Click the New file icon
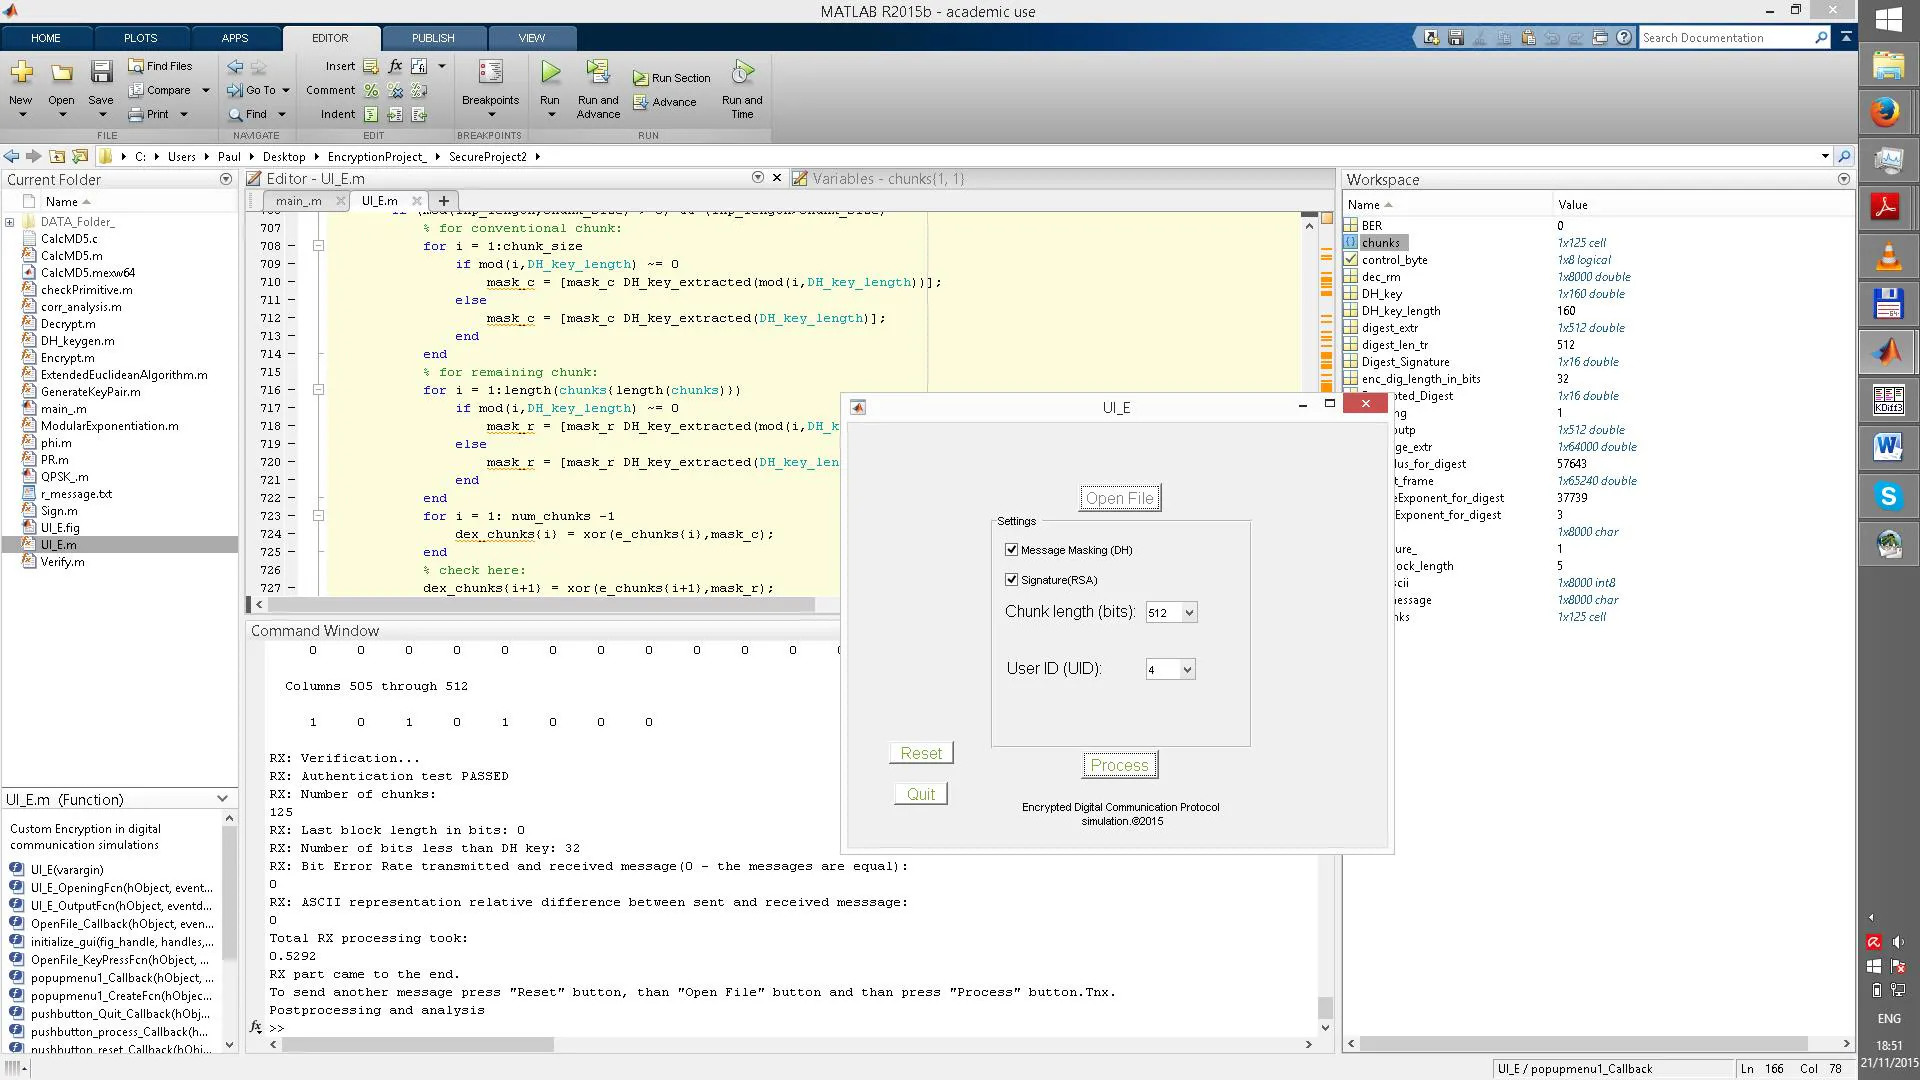This screenshot has width=1920, height=1080. (x=21, y=72)
